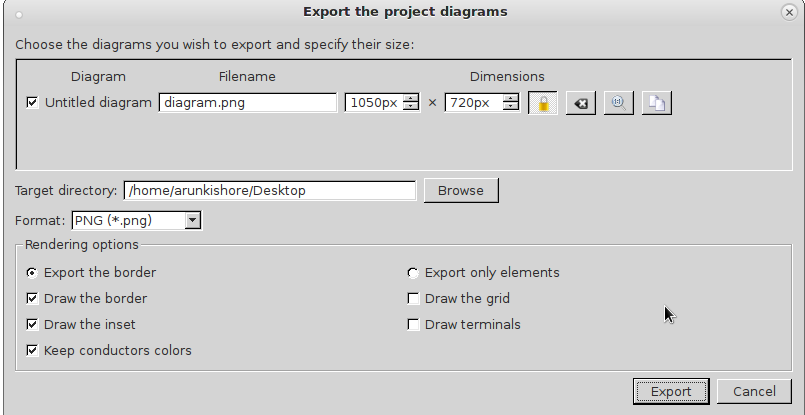The height and width of the screenshot is (415, 805).
Task: Click the Target directory path field
Action: [270, 191]
